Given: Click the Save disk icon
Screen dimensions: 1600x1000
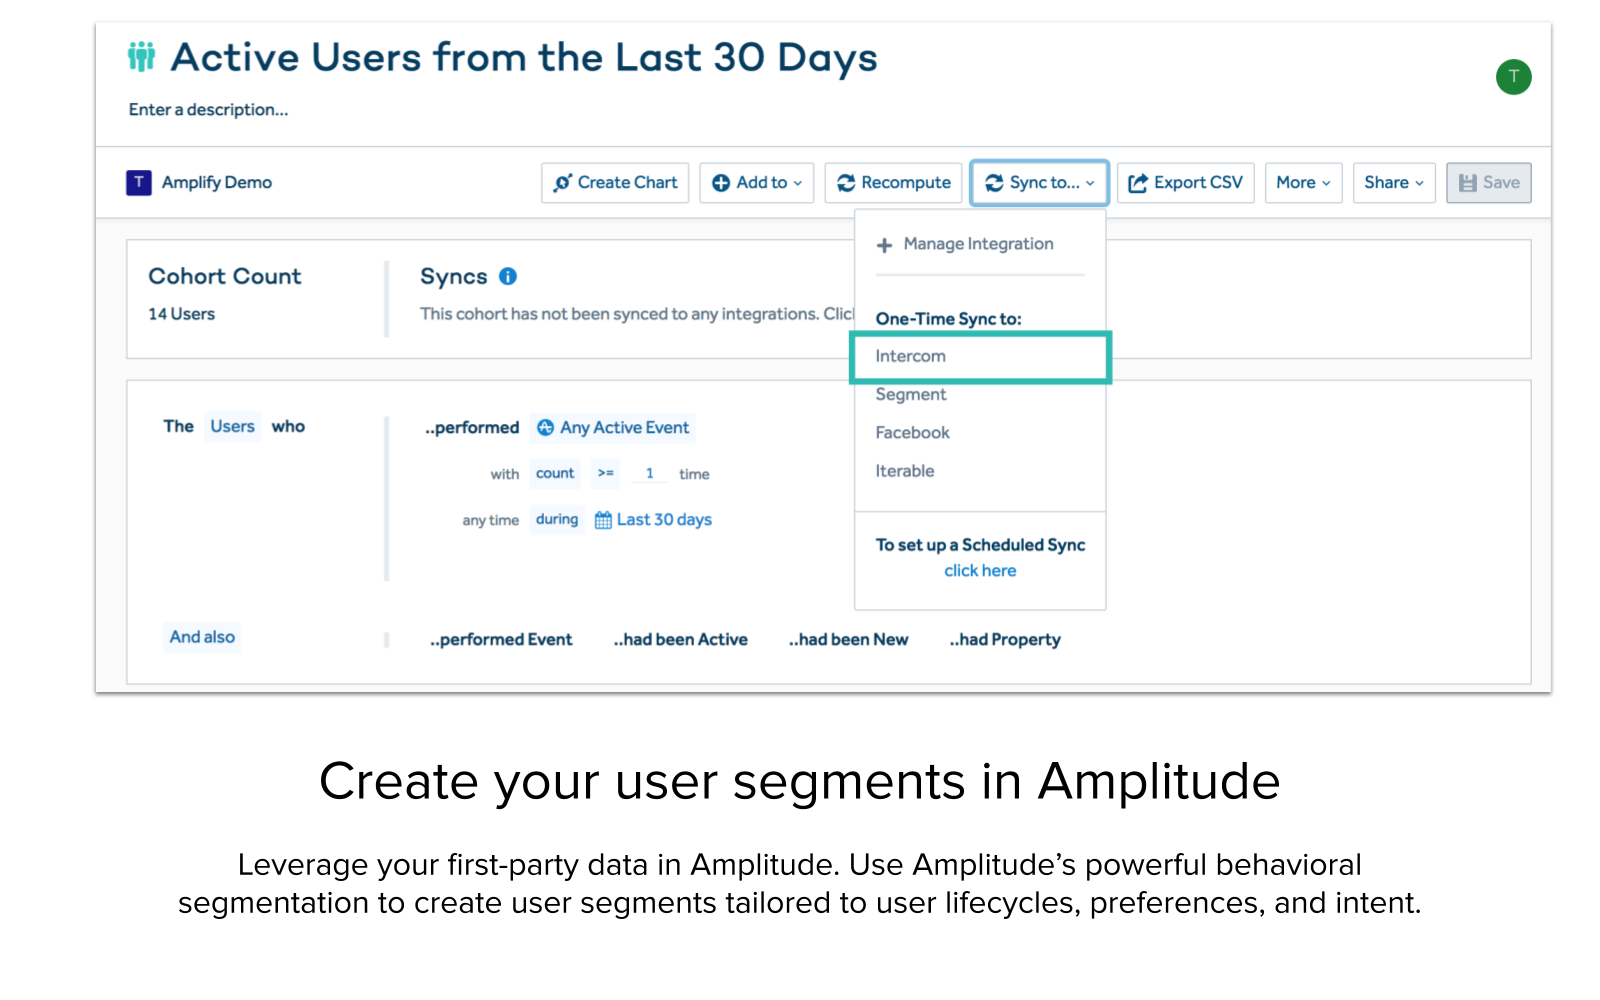Looking at the screenshot, I should point(1468,182).
